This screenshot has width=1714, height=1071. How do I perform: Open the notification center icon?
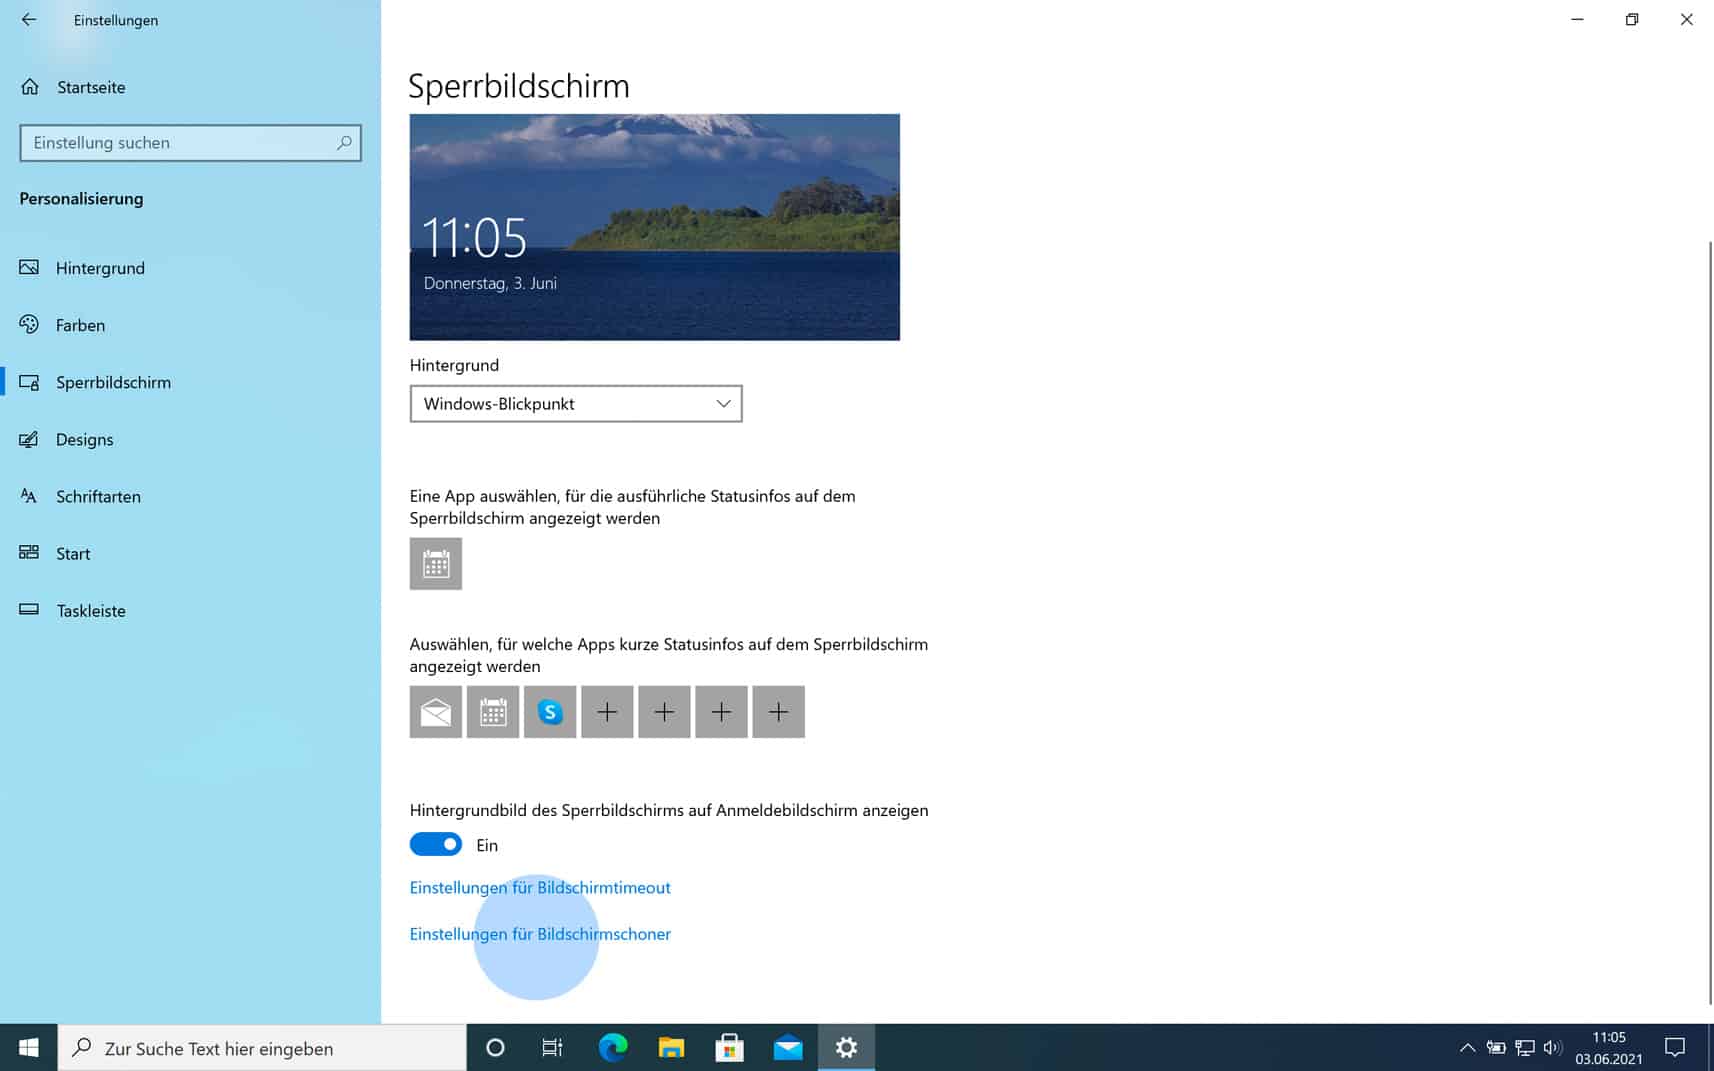click(1675, 1047)
